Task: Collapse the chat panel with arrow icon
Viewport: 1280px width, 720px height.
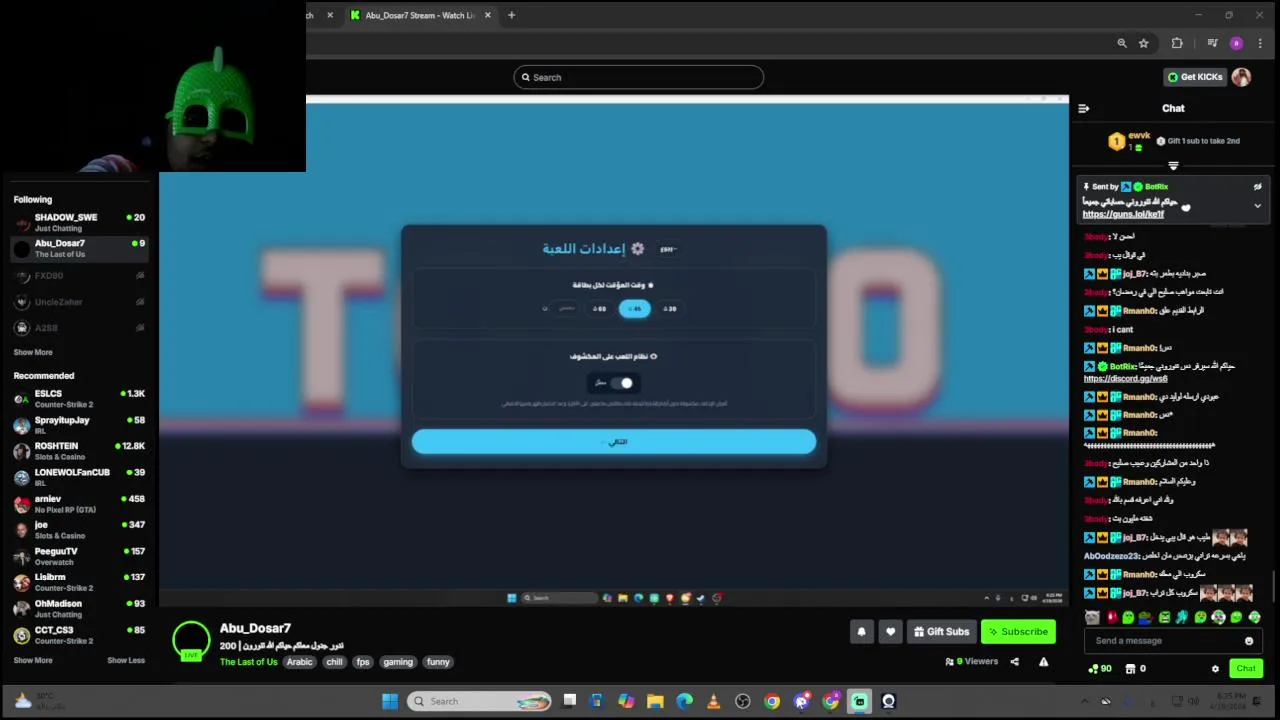Action: tap(1083, 108)
